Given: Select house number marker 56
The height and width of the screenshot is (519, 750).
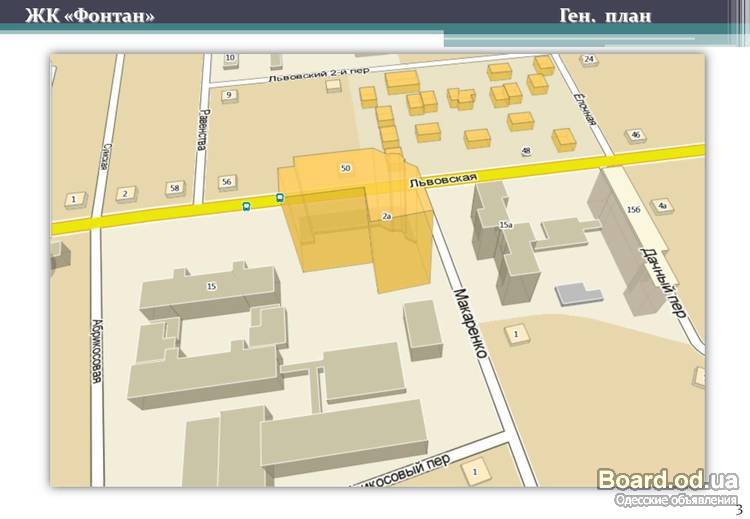Looking at the screenshot, I should tap(226, 181).
